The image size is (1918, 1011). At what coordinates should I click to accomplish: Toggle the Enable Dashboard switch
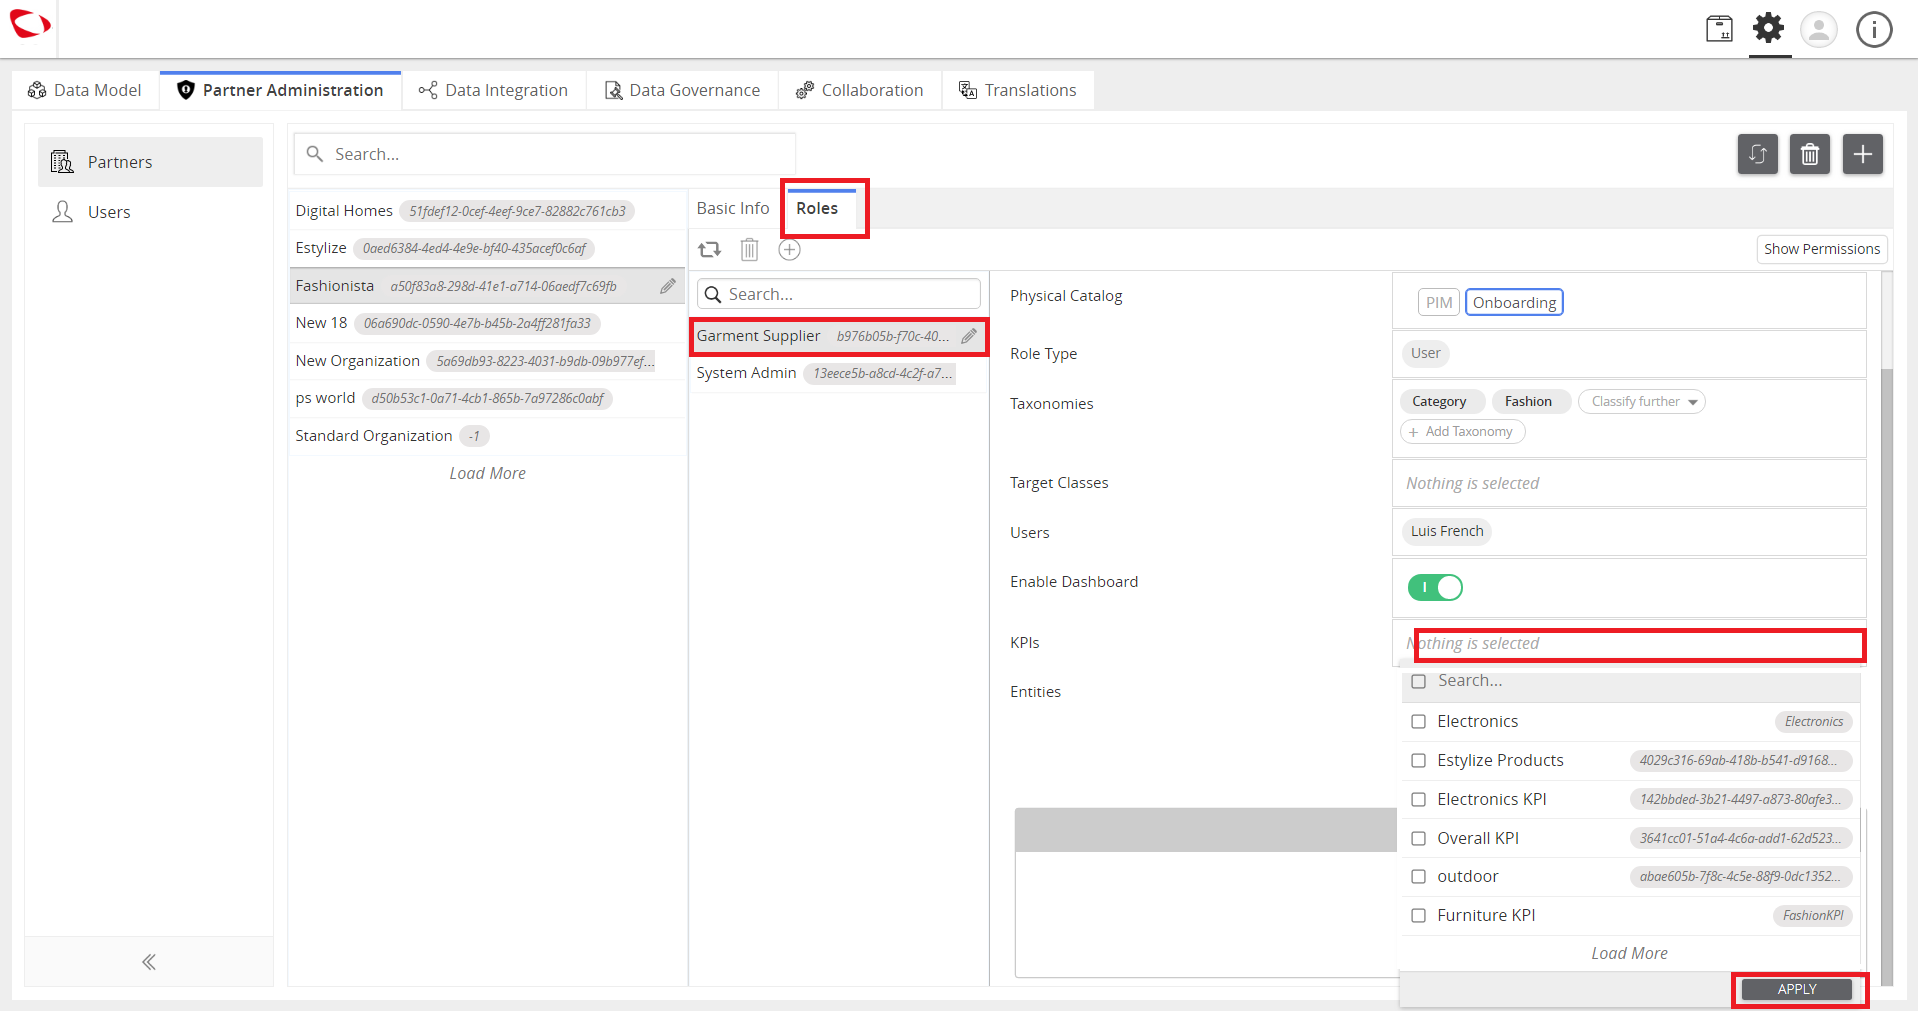[1435, 587]
